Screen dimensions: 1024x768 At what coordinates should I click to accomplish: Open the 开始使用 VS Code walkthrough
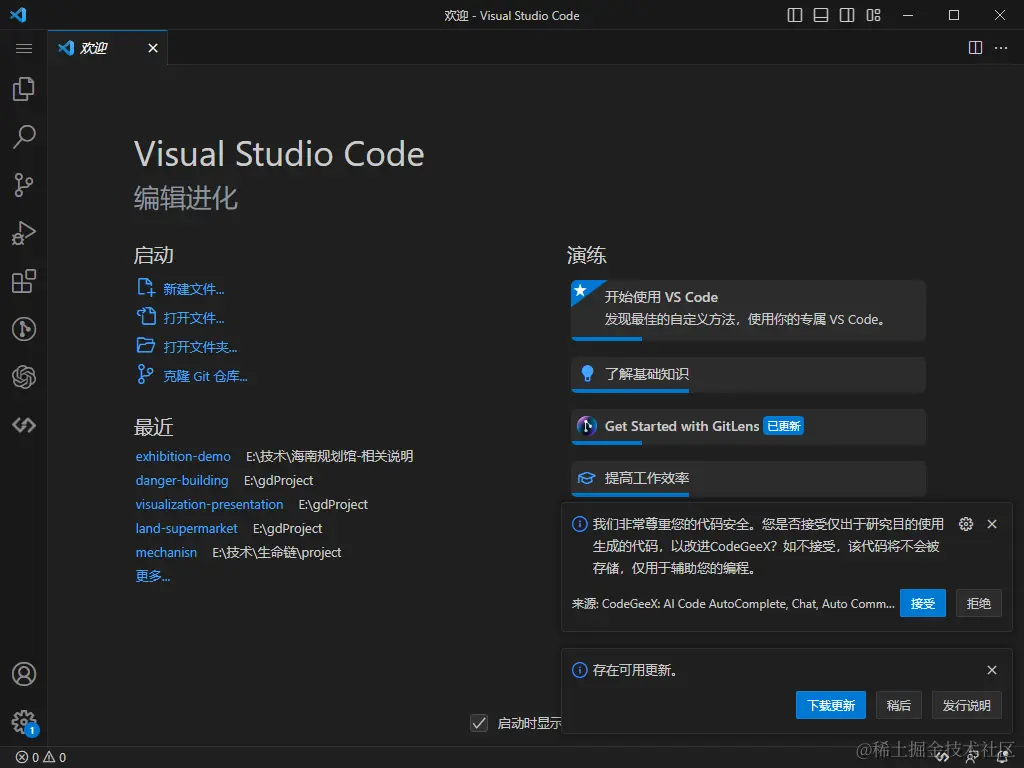(x=748, y=310)
